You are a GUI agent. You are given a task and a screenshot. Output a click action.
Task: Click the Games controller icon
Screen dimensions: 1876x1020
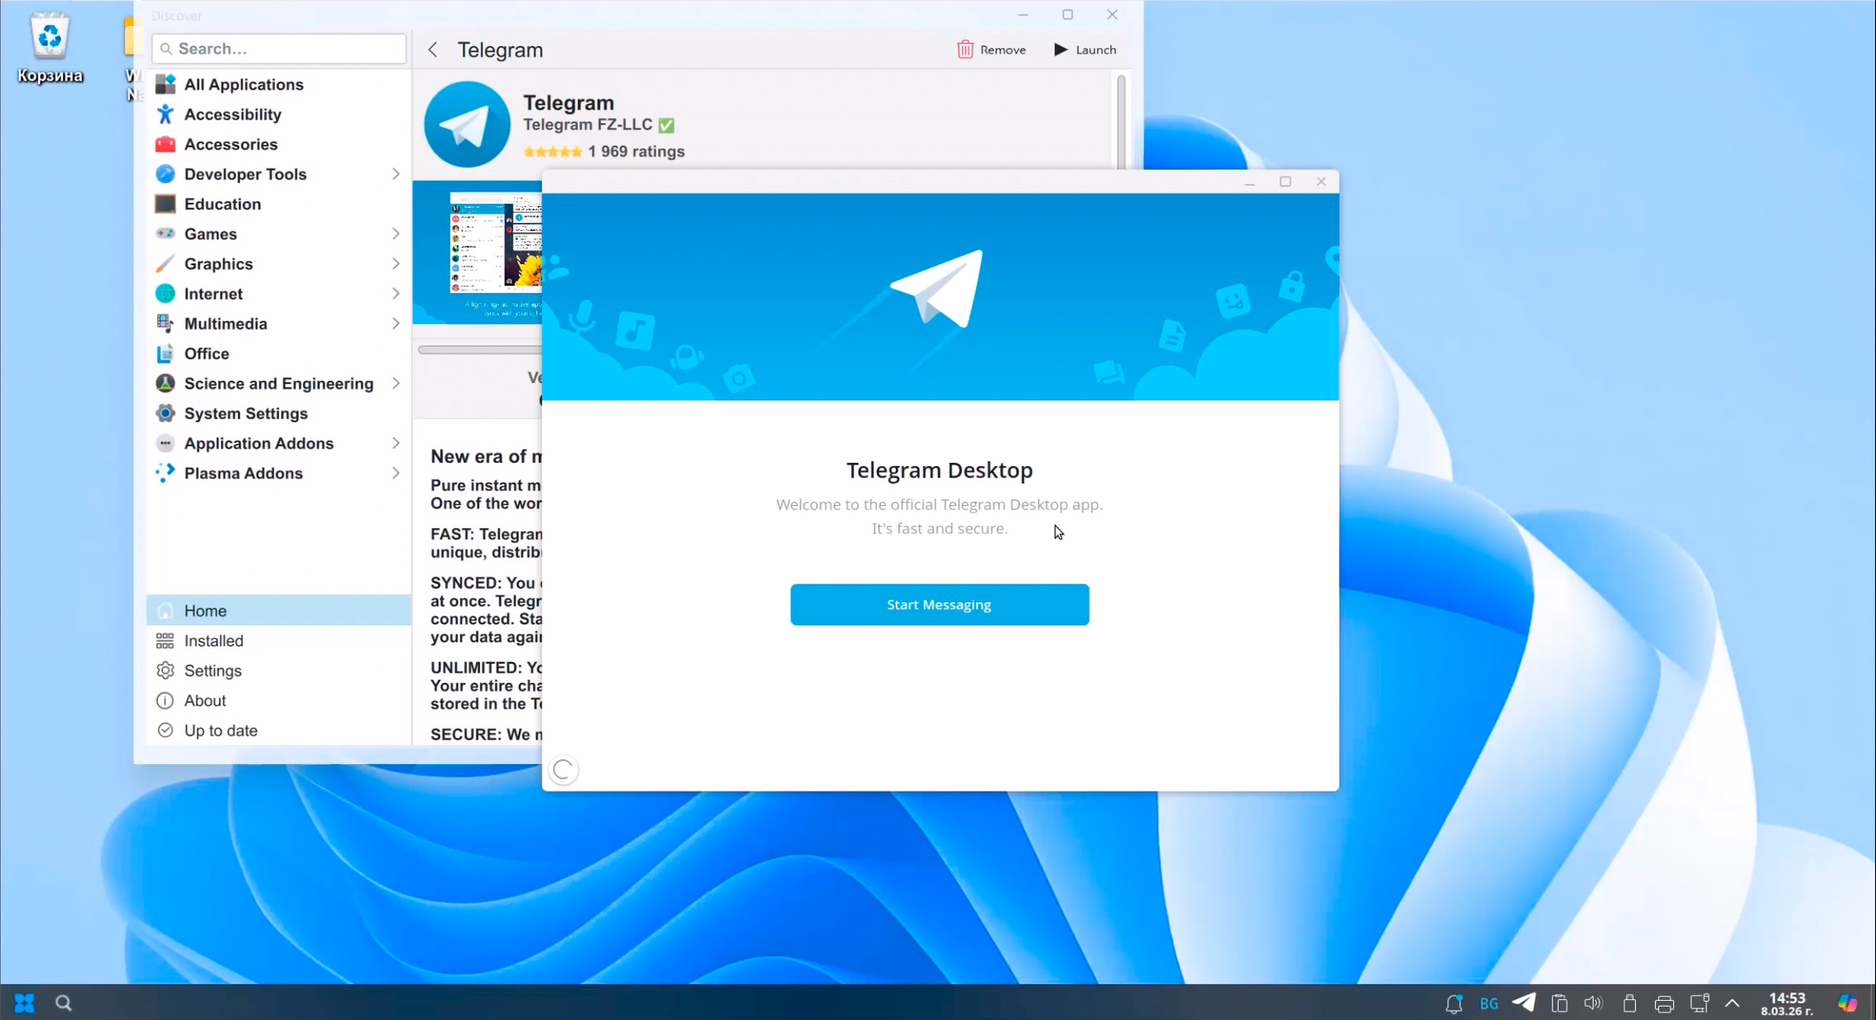pos(165,234)
